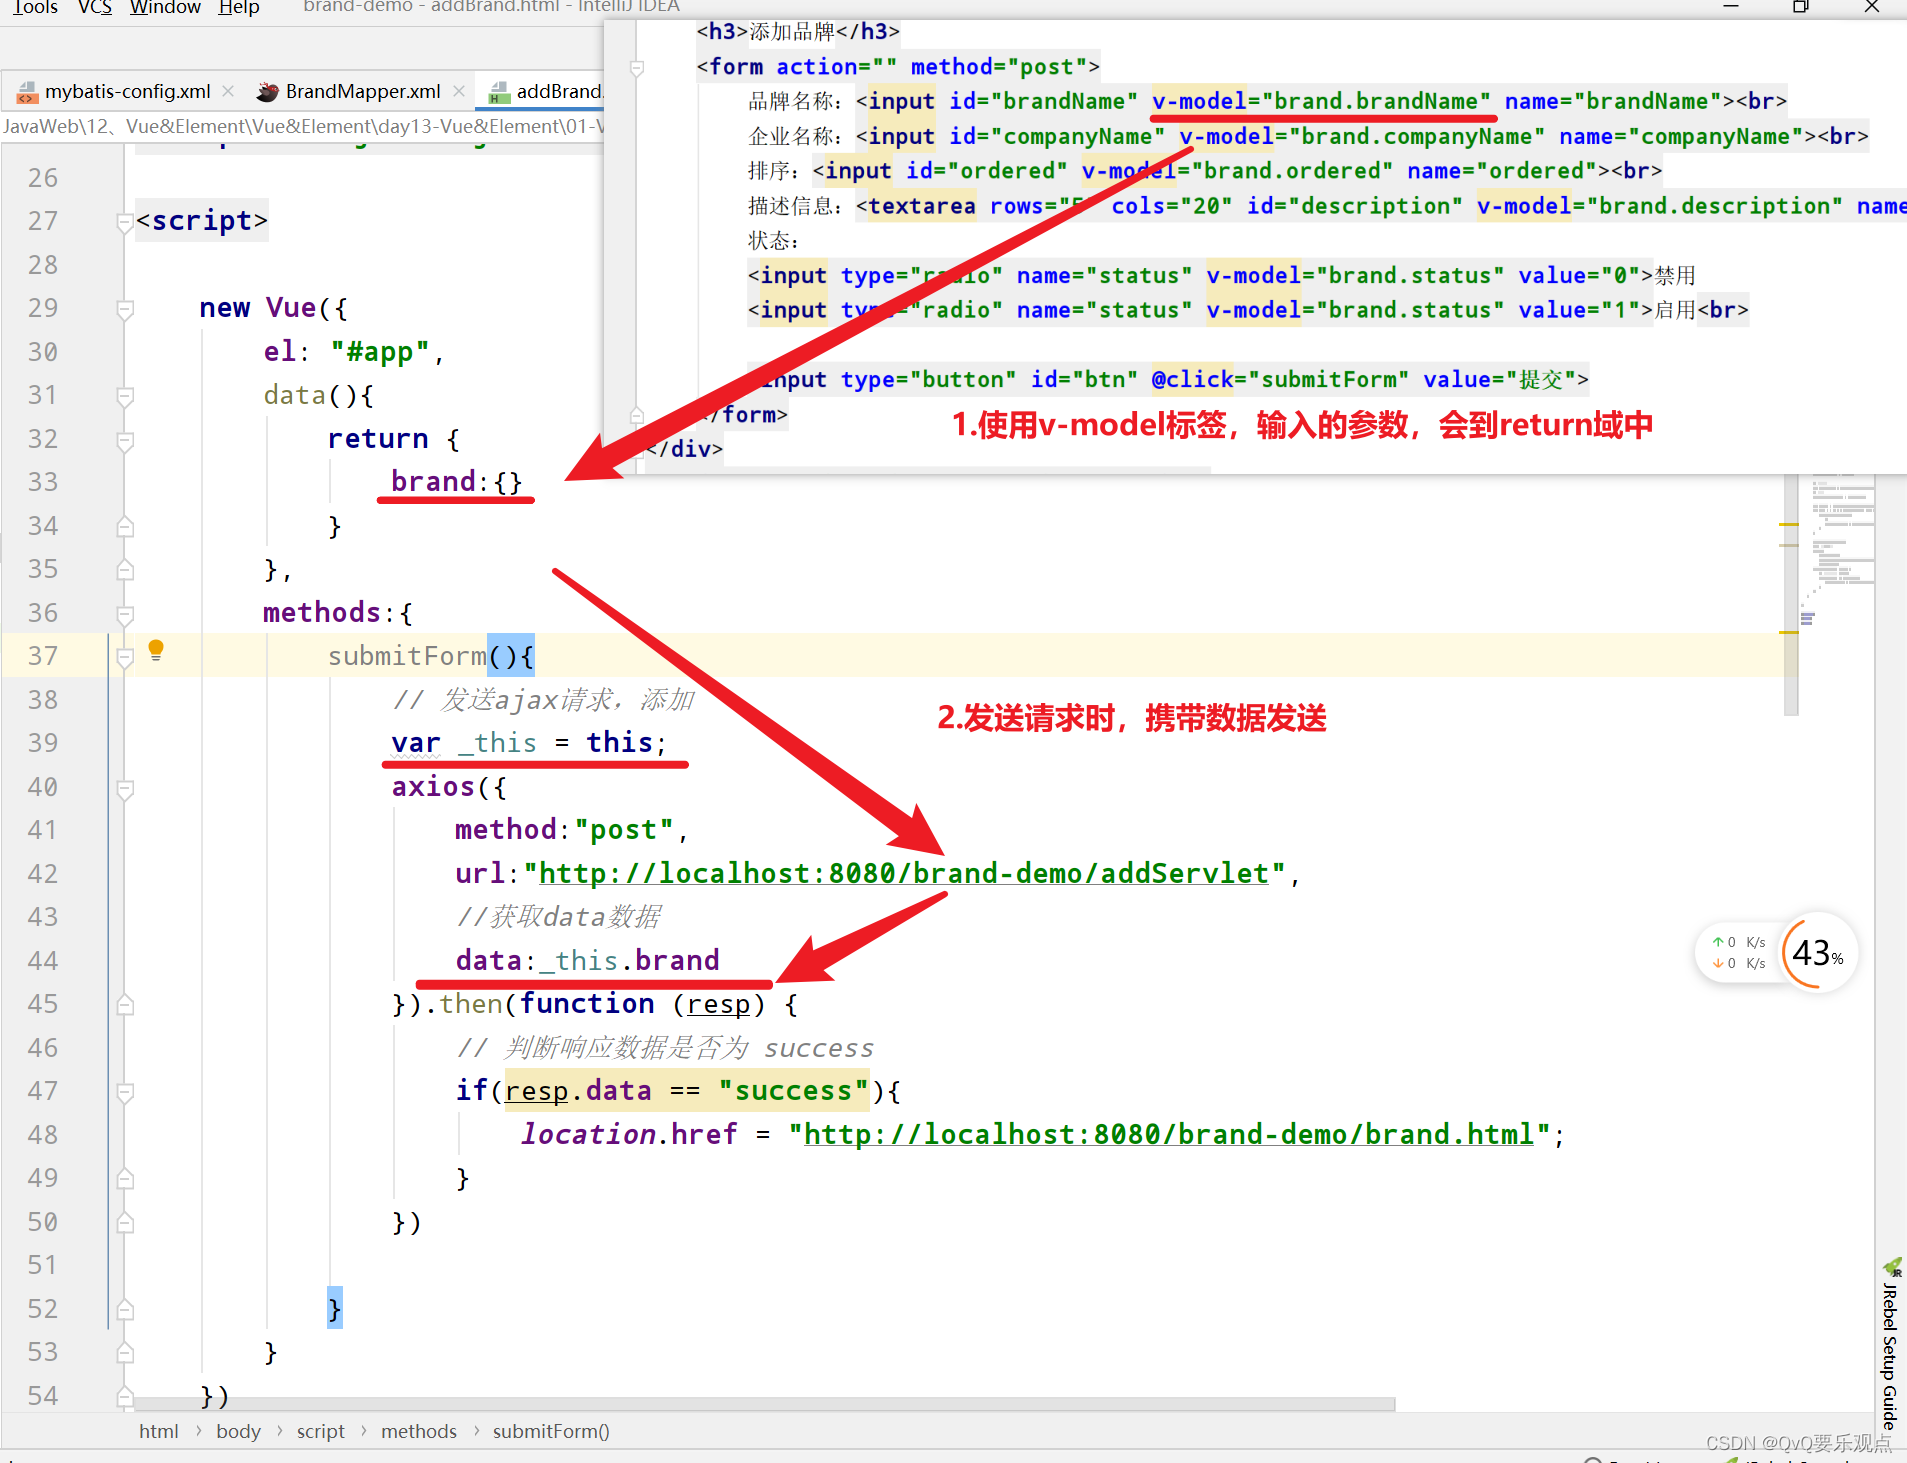Collapse the axios call fold marker

[x=125, y=788]
